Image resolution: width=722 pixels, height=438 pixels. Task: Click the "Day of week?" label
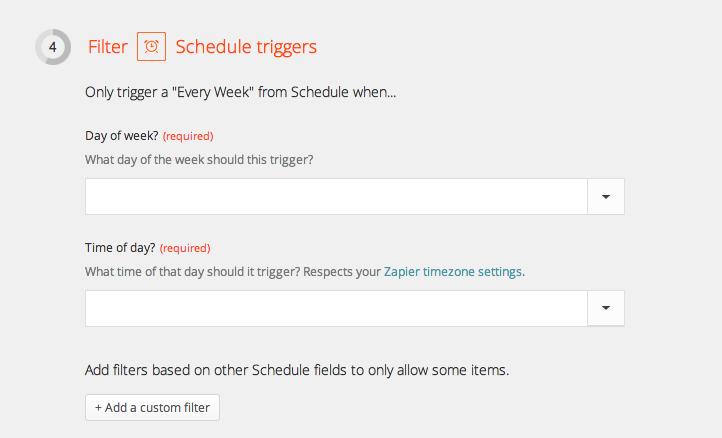tap(122, 136)
